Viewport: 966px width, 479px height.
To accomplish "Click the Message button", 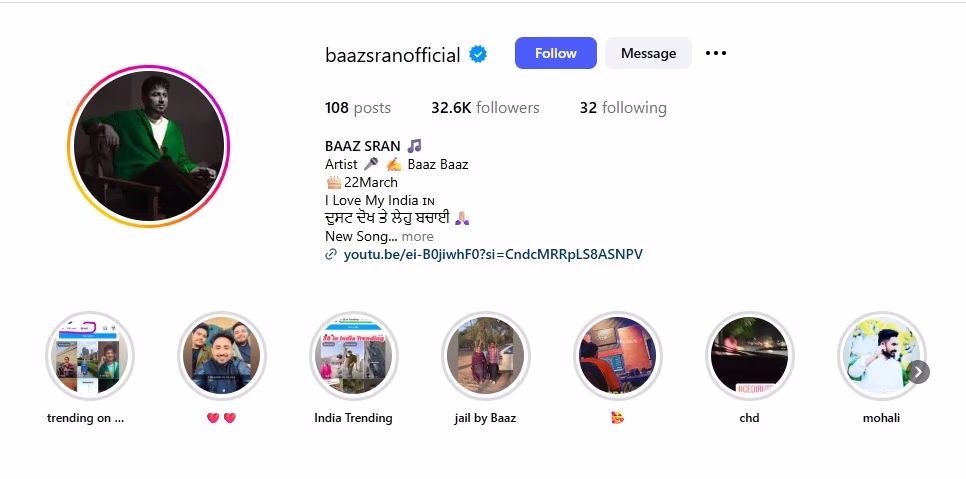I will (648, 53).
